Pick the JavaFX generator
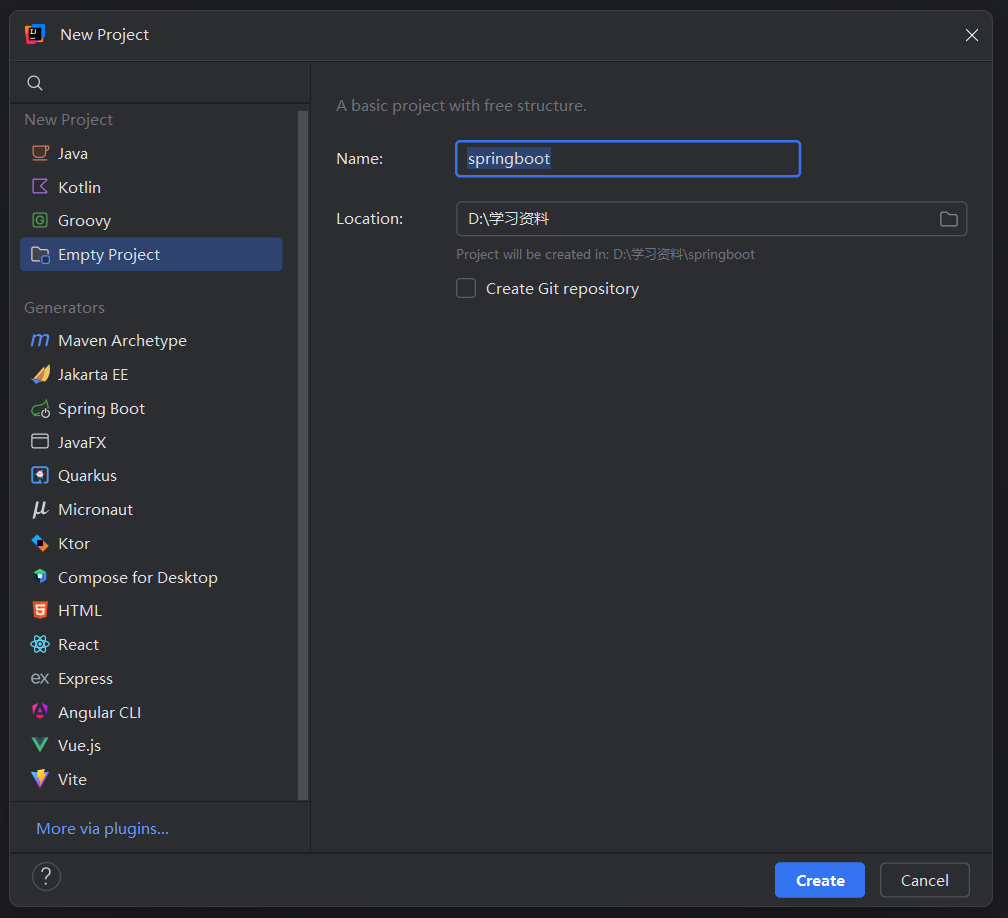The width and height of the screenshot is (1008, 918). 151,442
